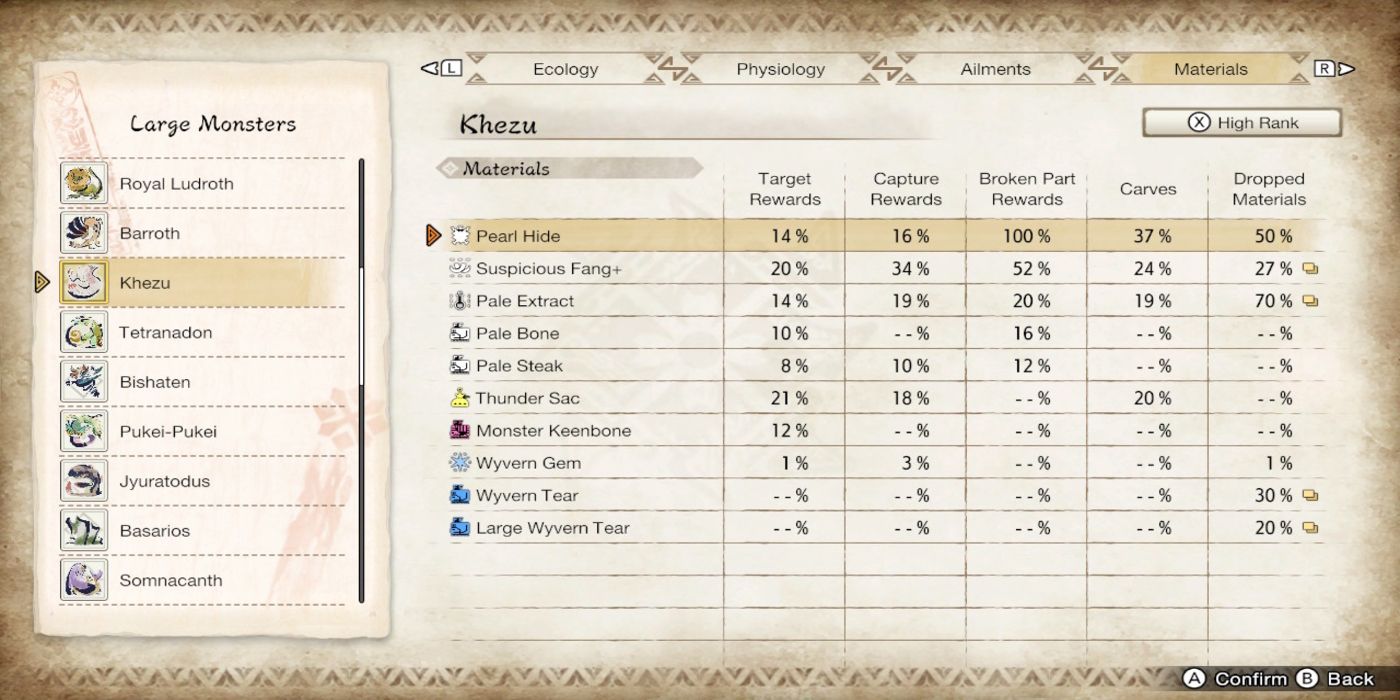1400x700 pixels.
Task: Switch to the Physiology tab
Action: tap(781, 69)
